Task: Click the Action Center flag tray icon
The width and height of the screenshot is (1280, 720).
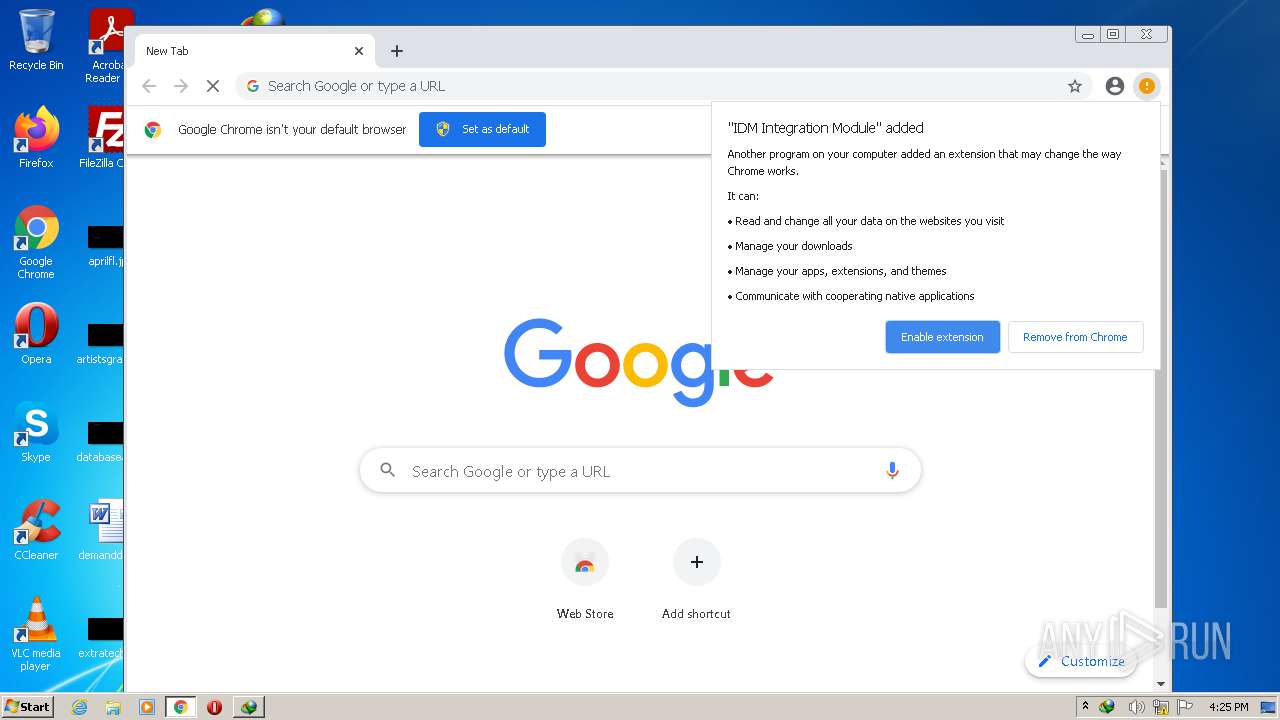Action: point(1187,707)
